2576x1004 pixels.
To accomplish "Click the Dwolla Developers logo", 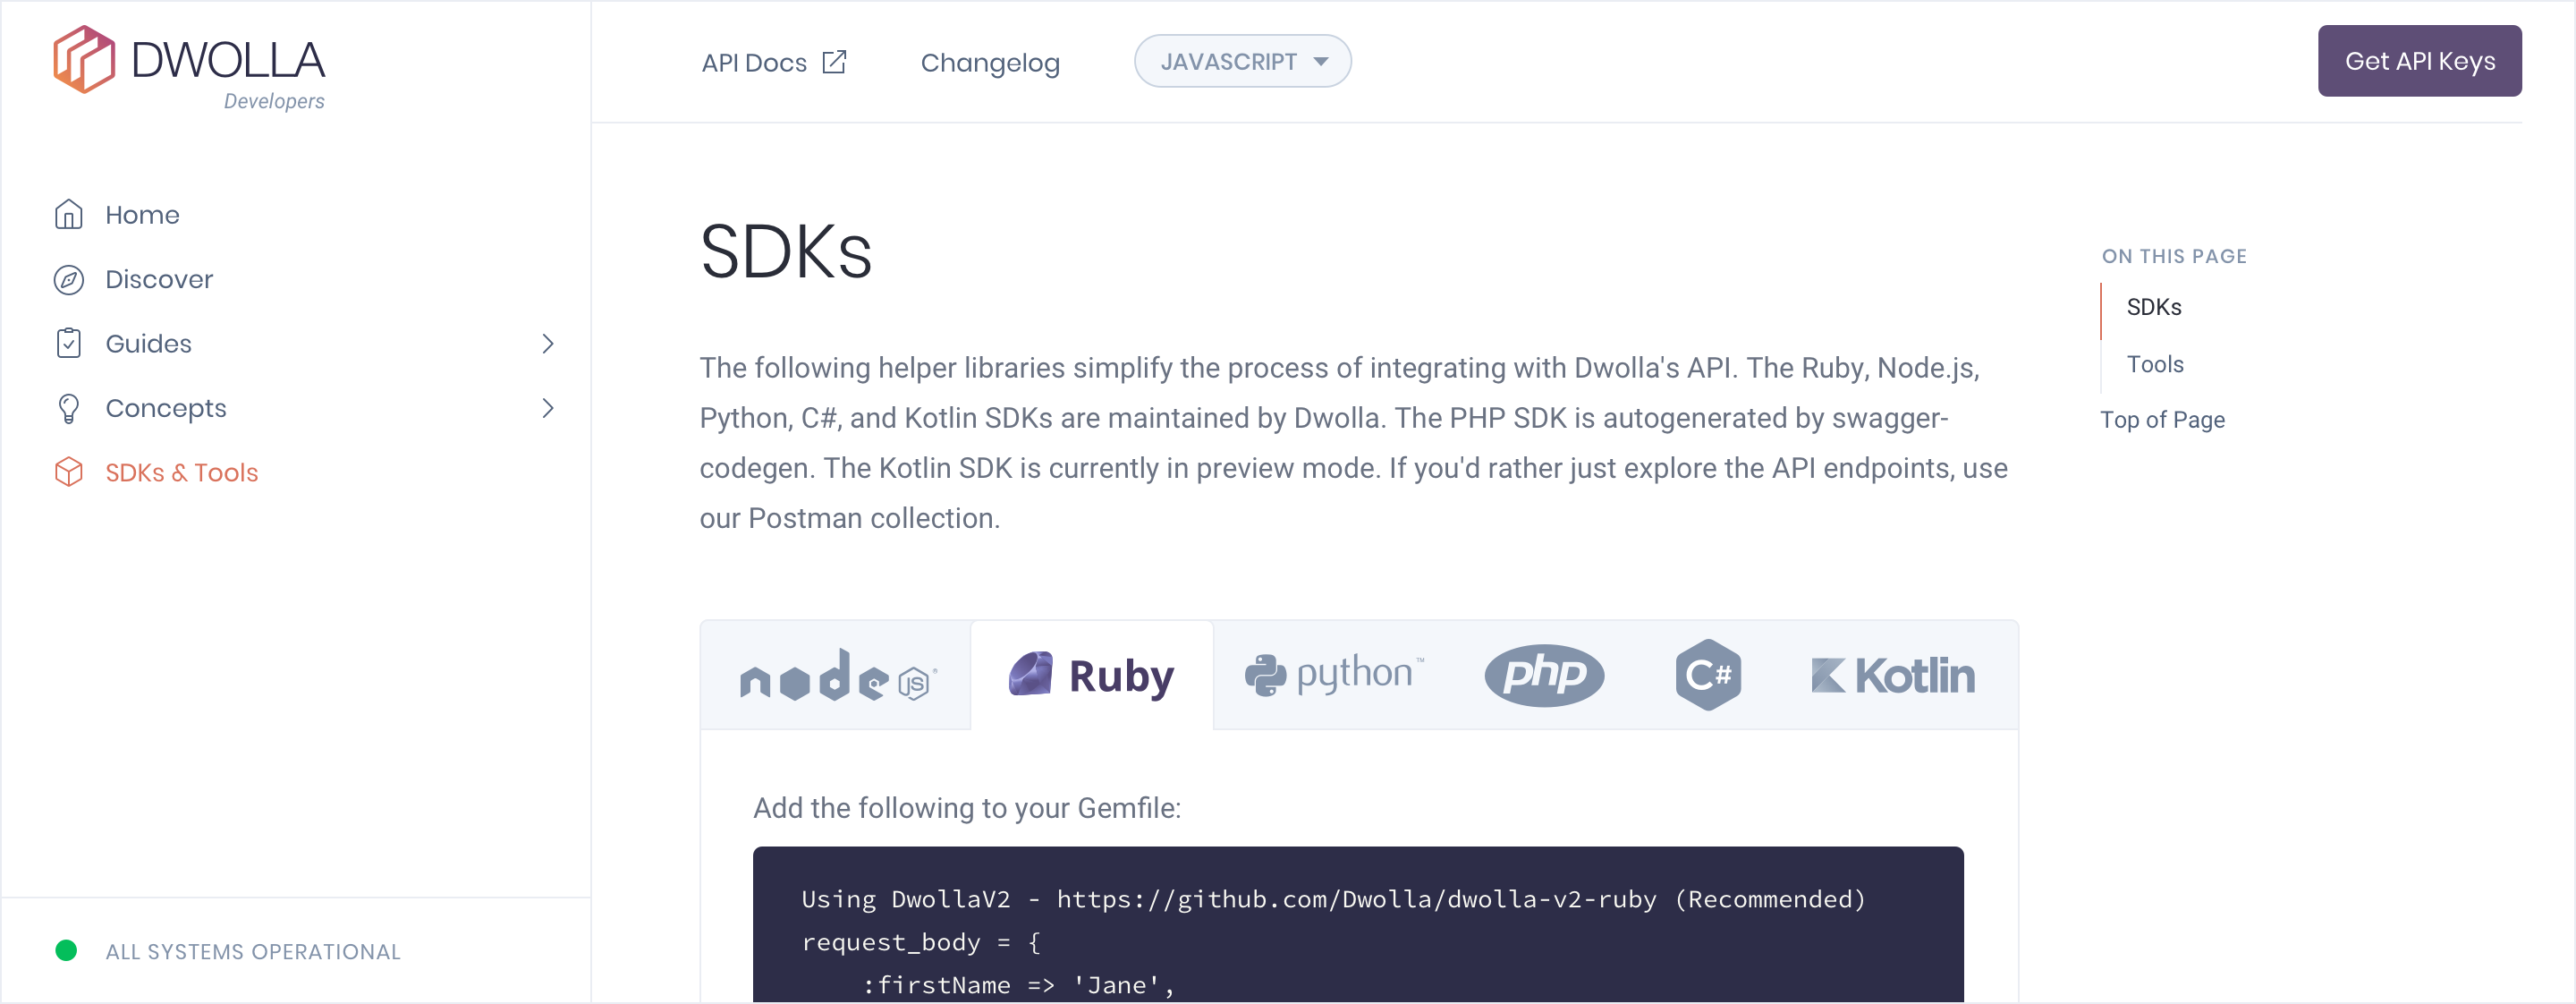I will tap(189, 68).
